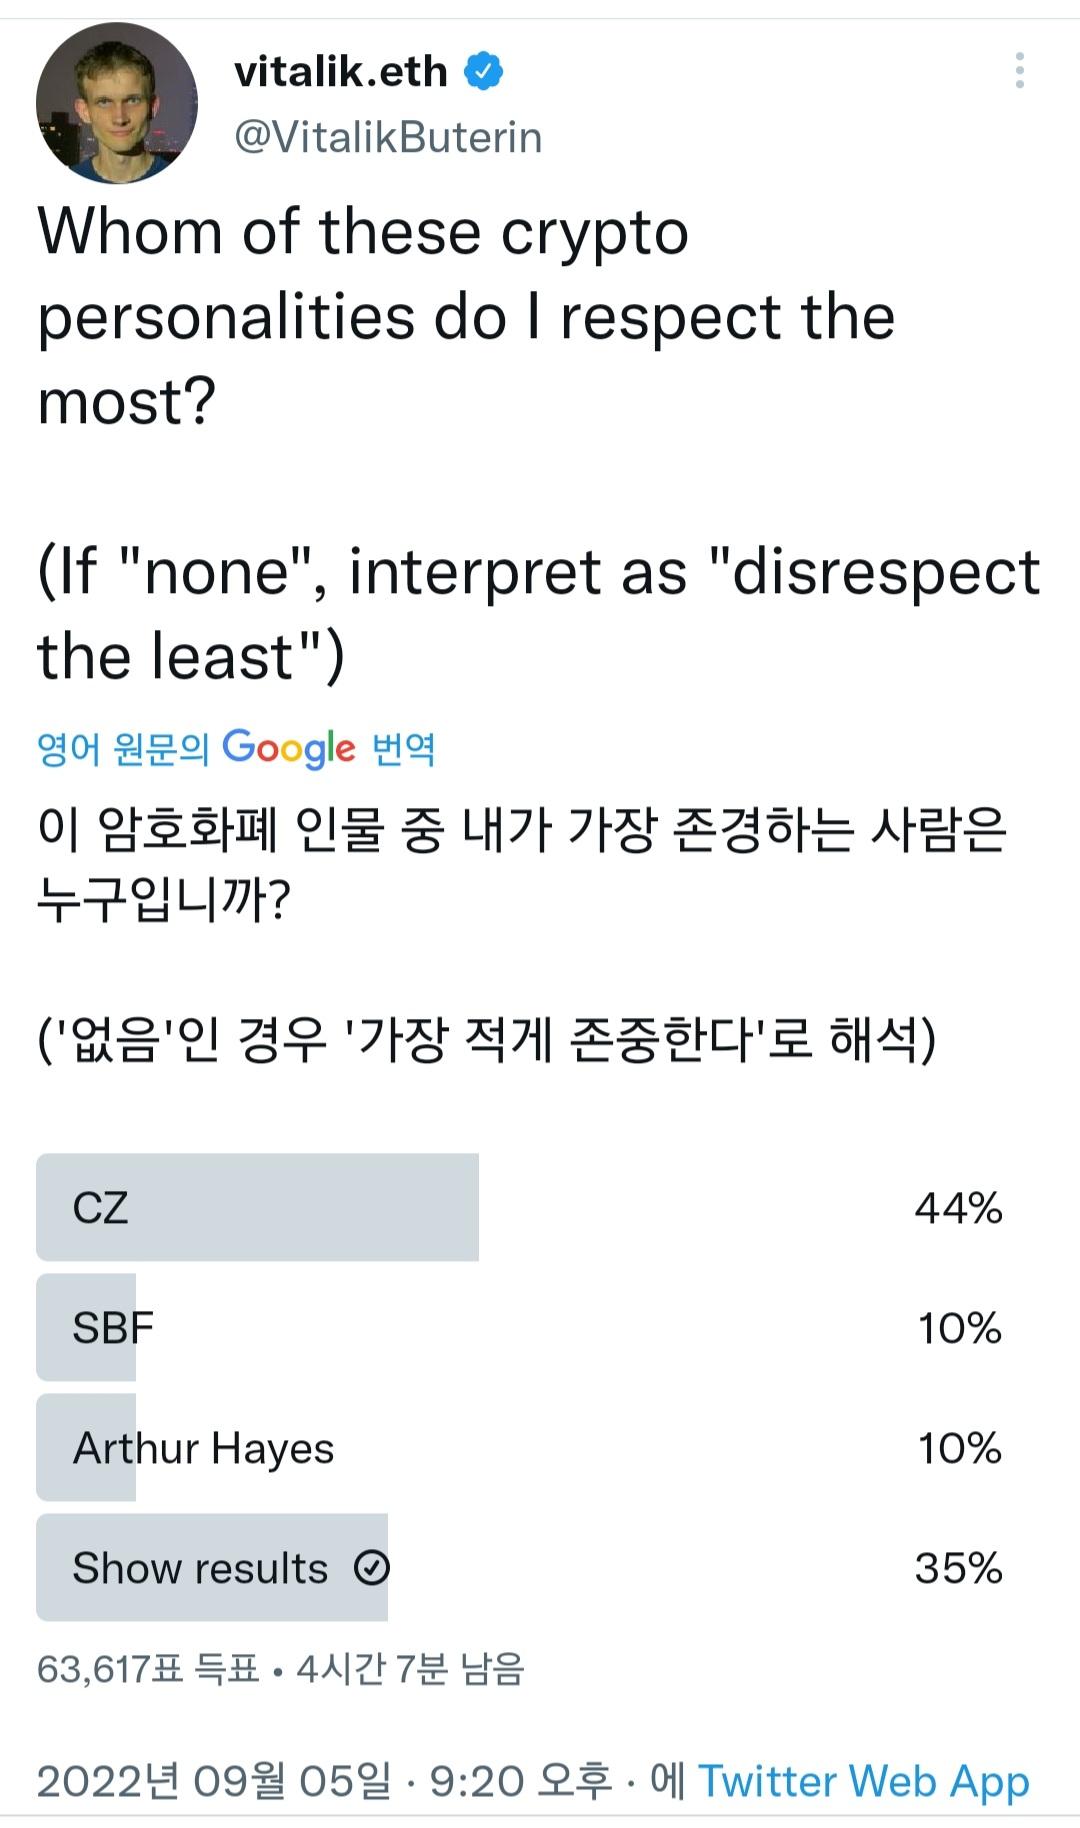Choose the Arthur Hayes poll option
The height and width of the screenshot is (1828, 1080).
(540, 1447)
